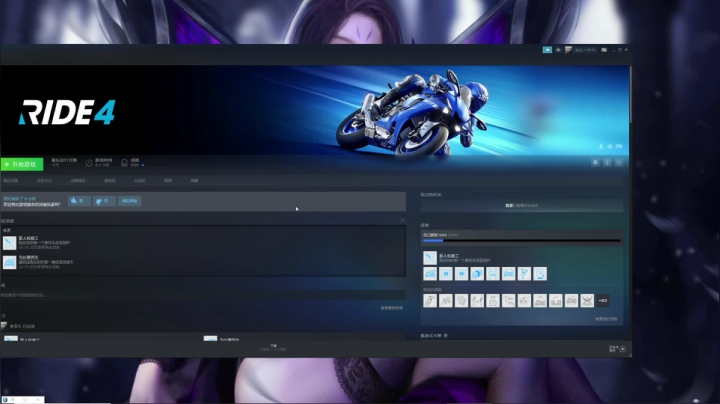Image resolution: width=720 pixels, height=404 pixels.
Task: Add game to favorites star icon
Action: [619, 163]
